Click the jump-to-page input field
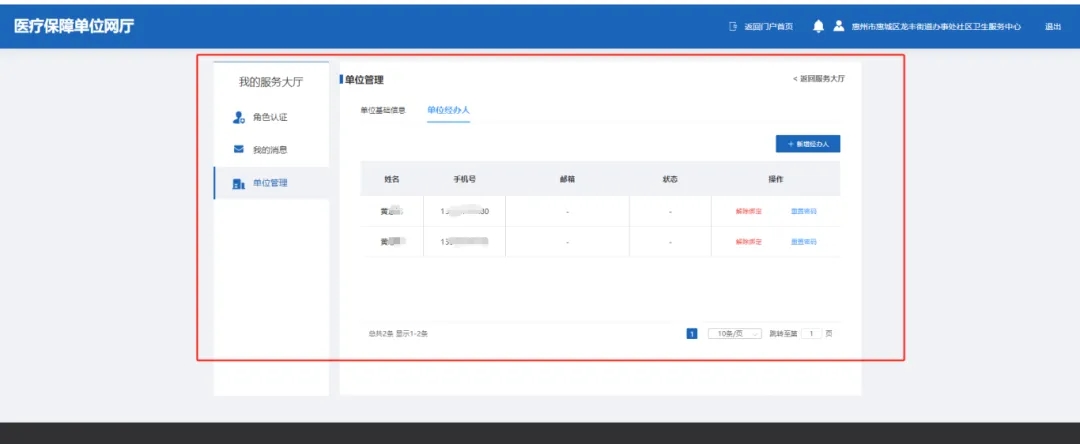 (x=812, y=333)
